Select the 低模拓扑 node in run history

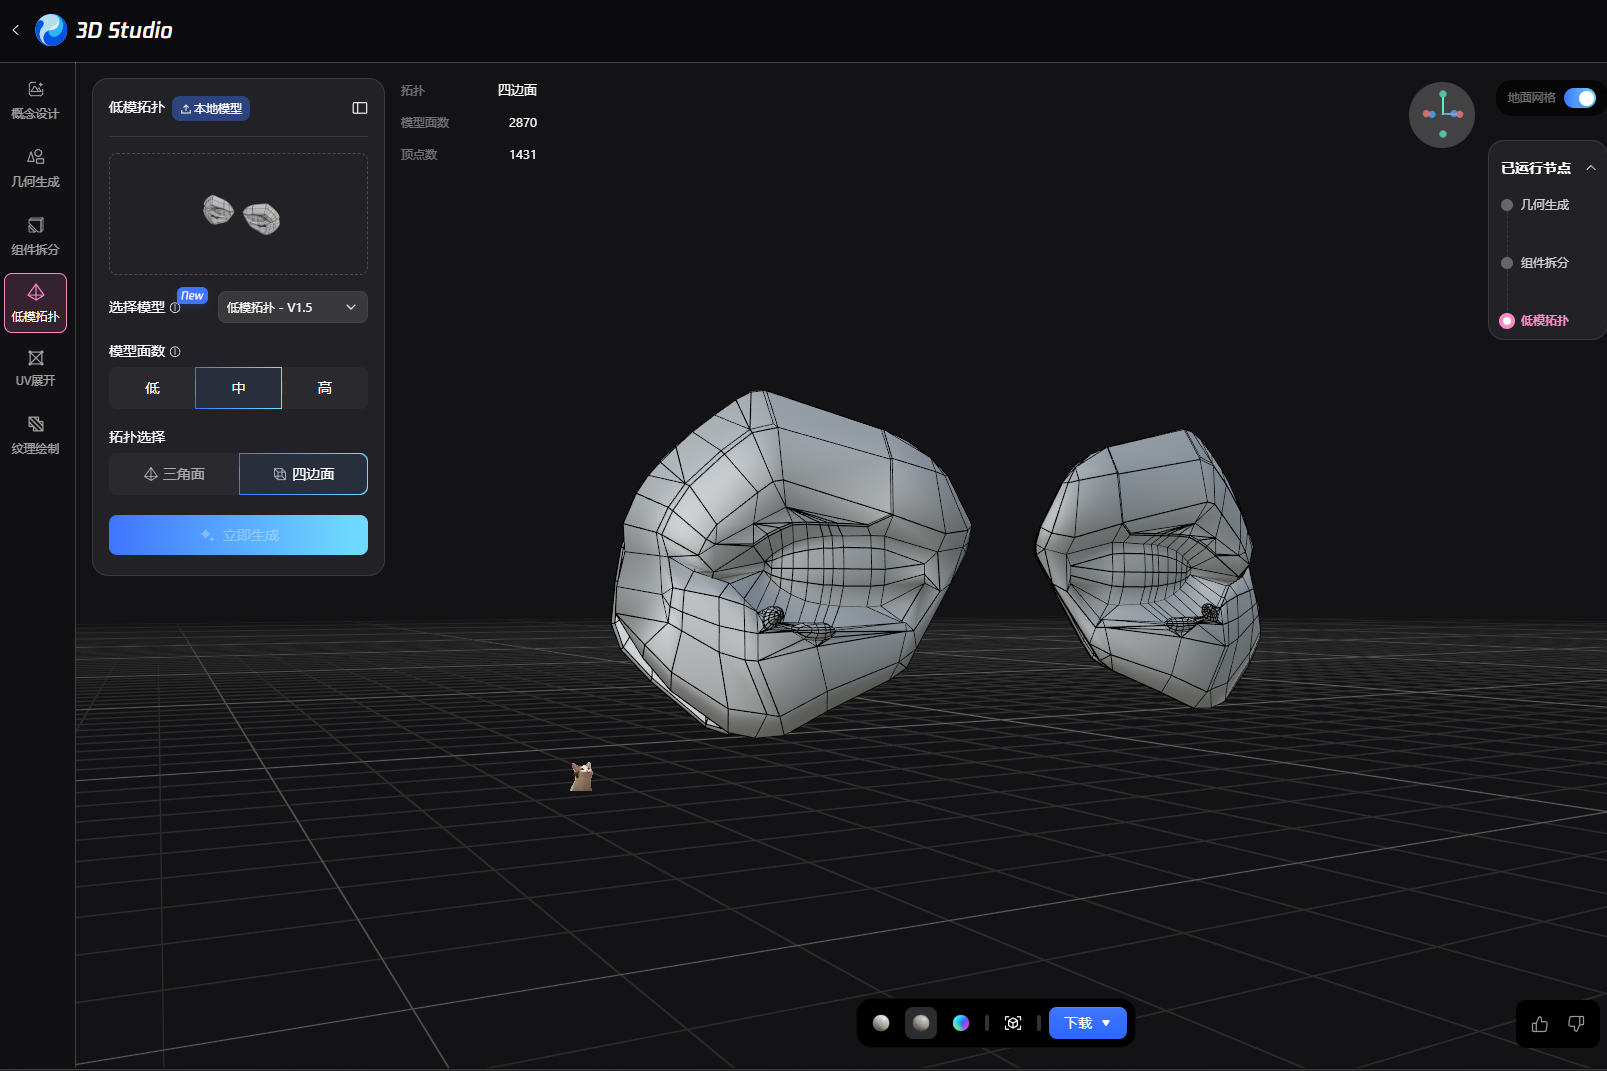point(1535,321)
